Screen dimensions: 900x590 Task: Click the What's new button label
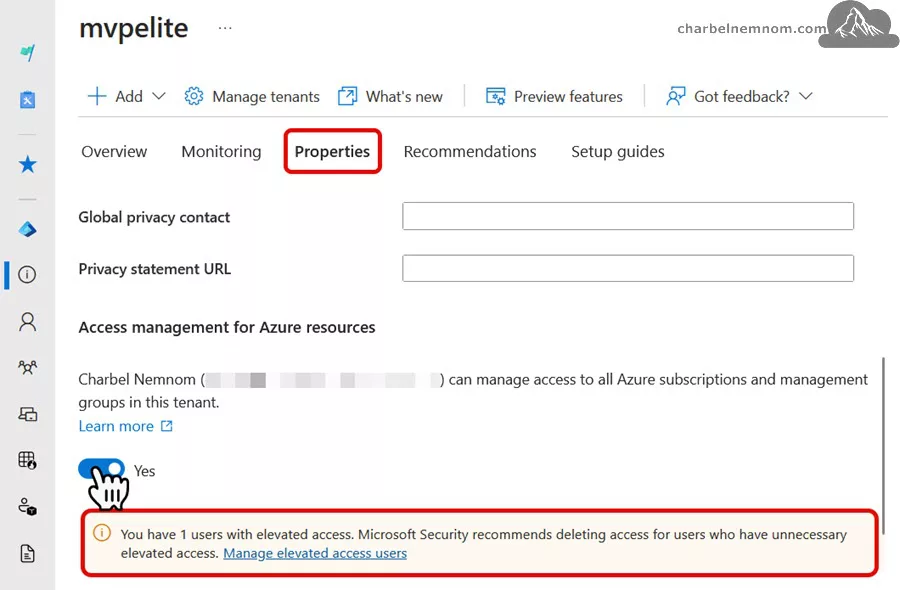(x=404, y=96)
